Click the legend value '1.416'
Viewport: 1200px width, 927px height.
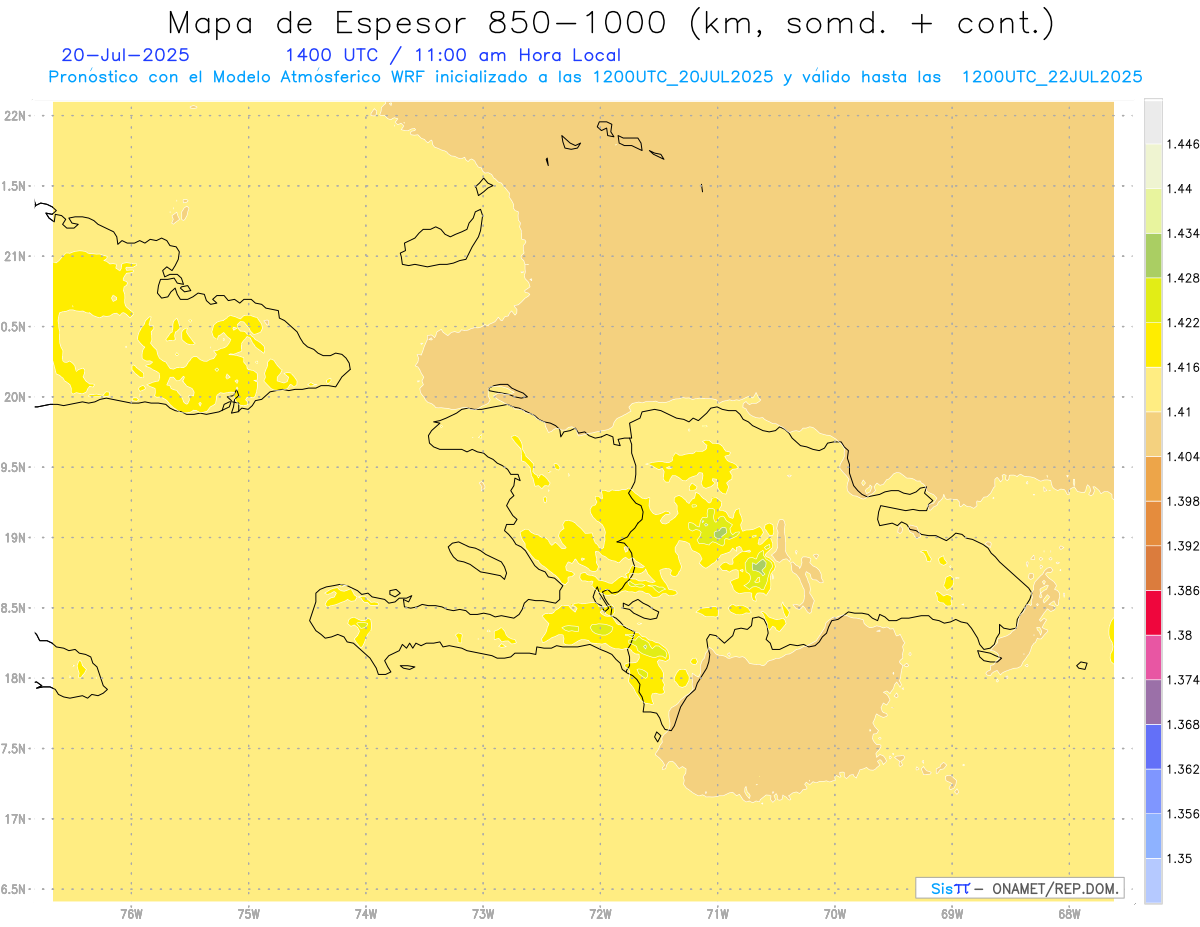[1183, 367]
